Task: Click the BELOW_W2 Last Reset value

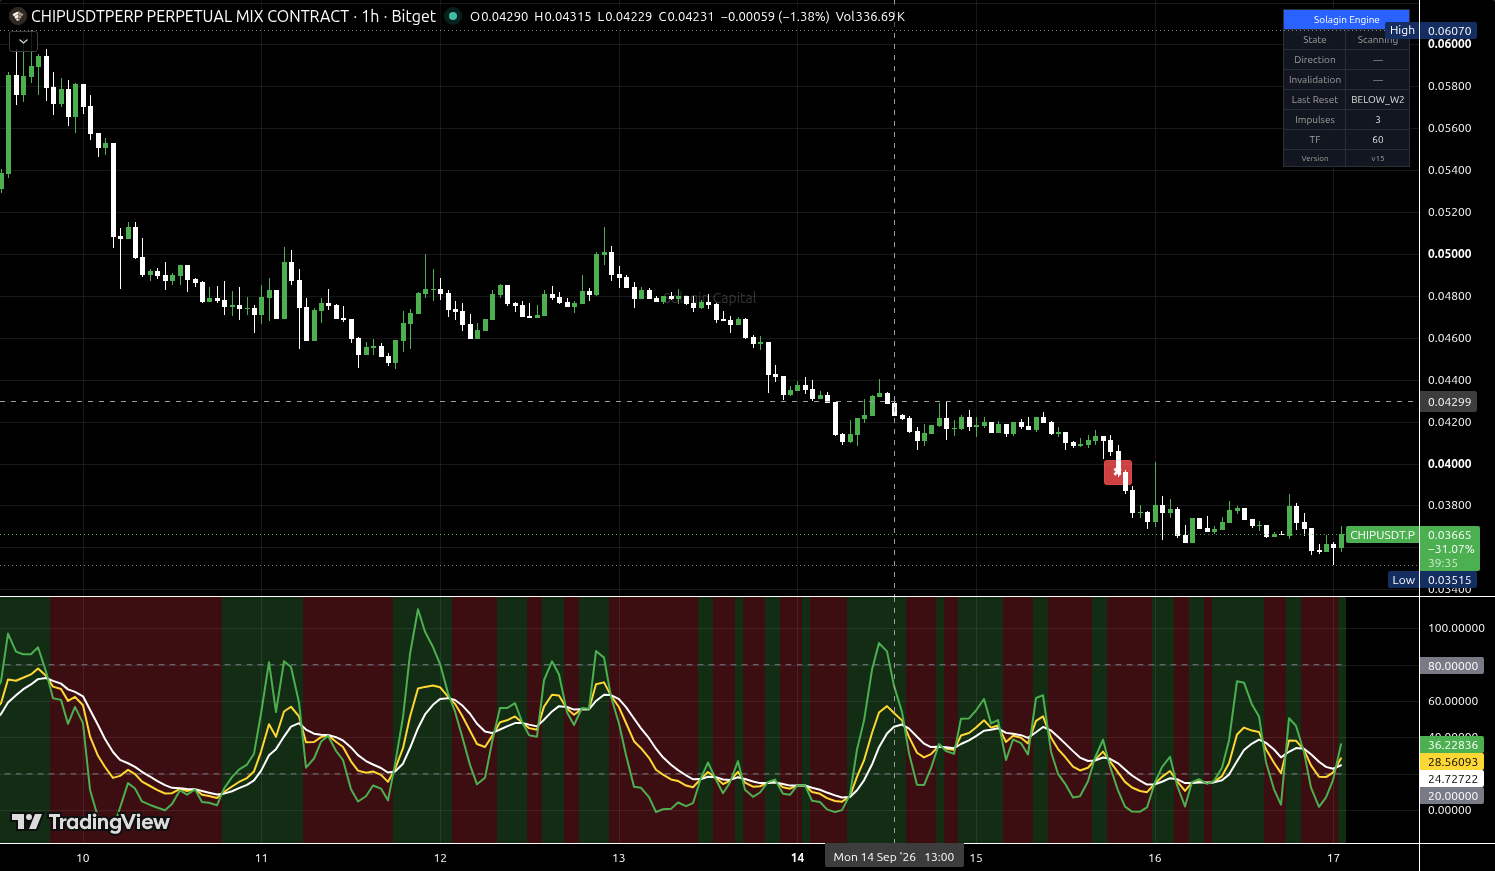Action: [1377, 100]
